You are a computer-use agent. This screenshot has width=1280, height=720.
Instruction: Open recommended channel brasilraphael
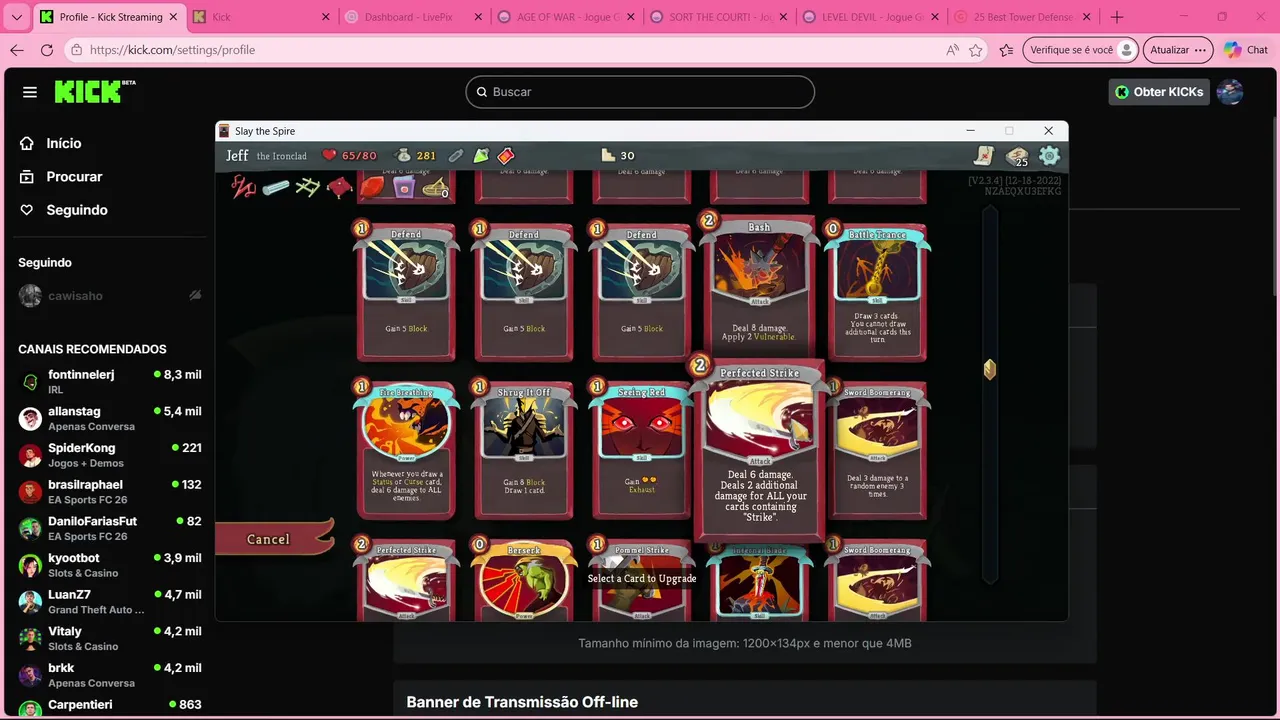click(110, 492)
